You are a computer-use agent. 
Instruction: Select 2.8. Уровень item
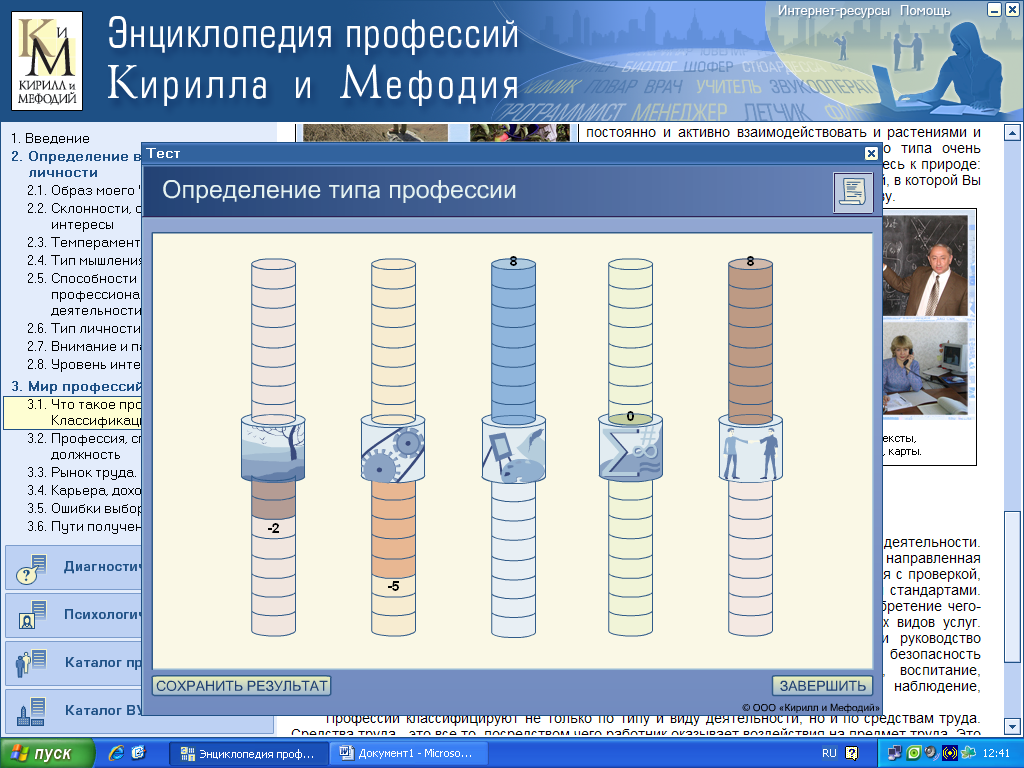84,364
